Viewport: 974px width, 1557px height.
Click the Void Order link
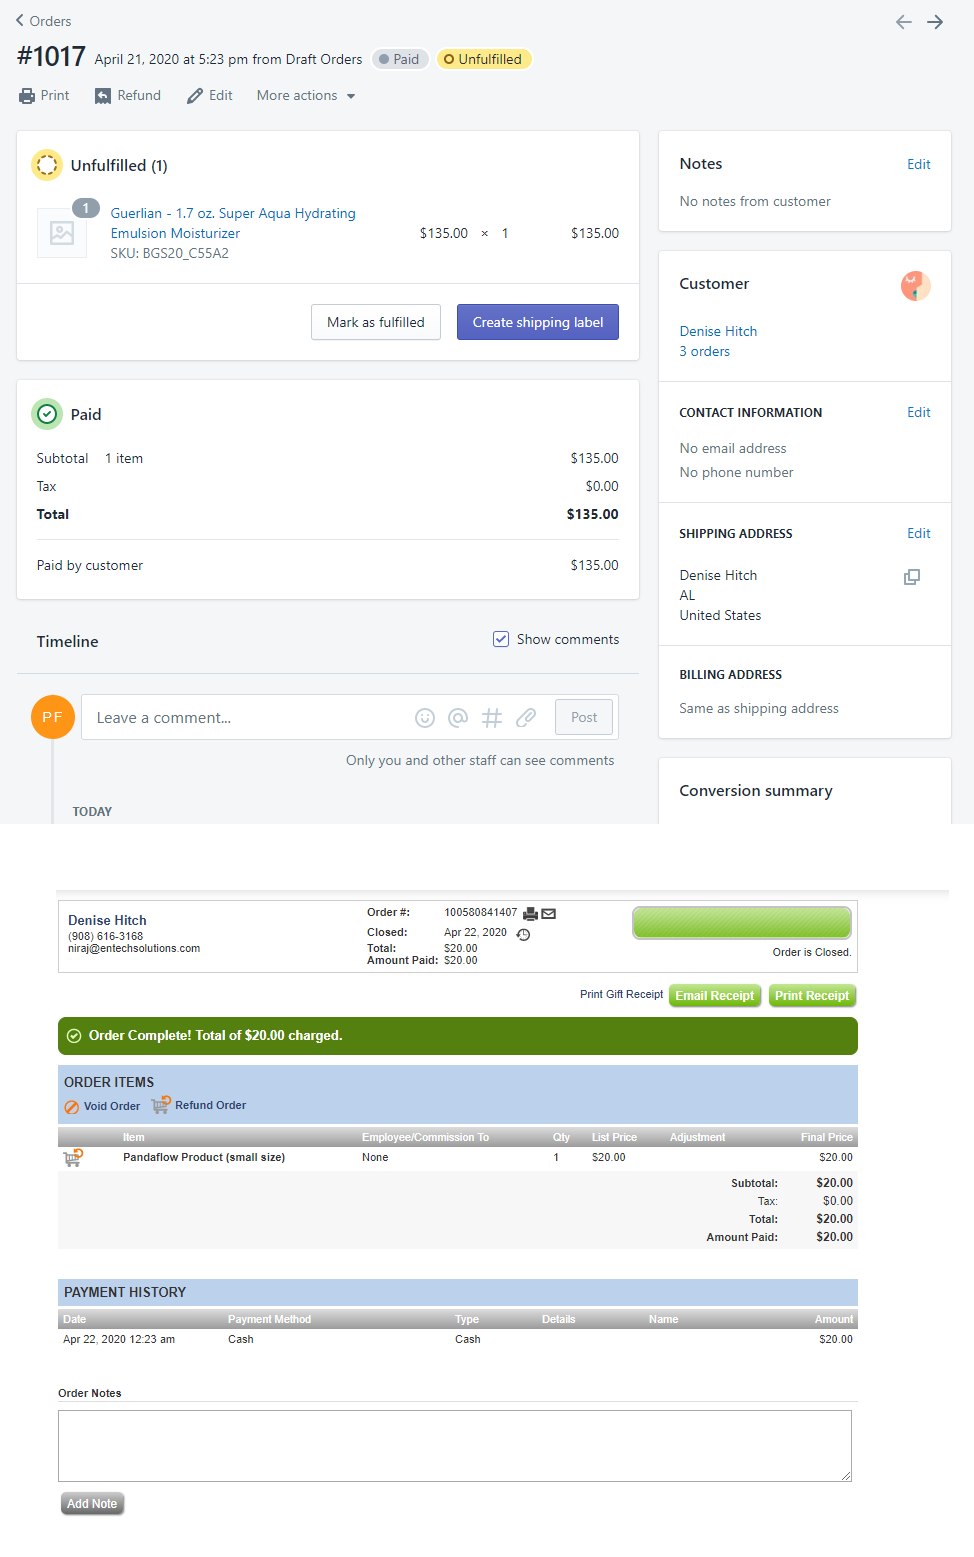[103, 1106]
